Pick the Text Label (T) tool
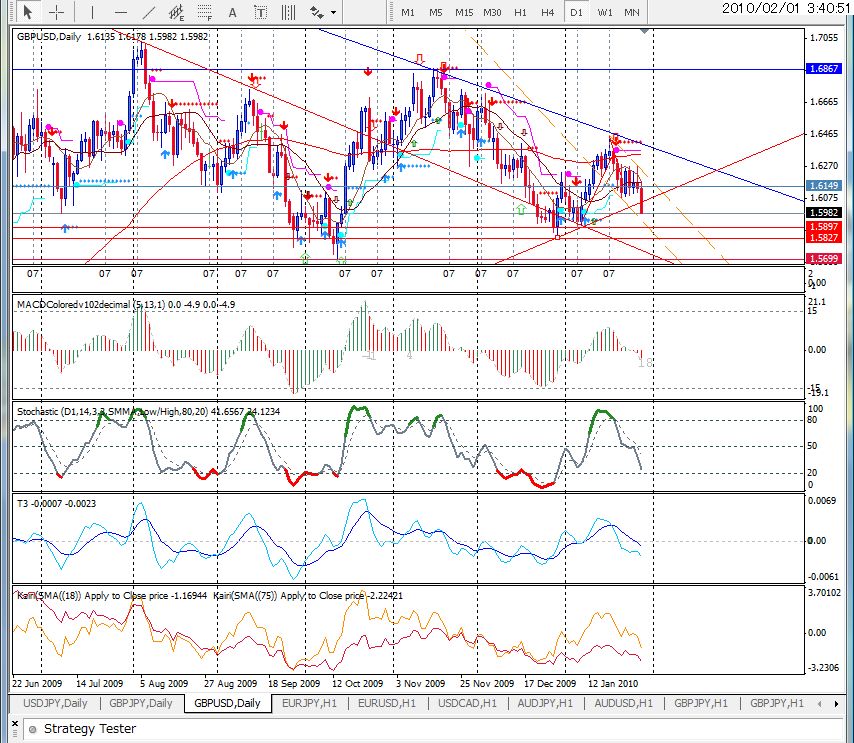The height and width of the screenshot is (743, 854). click(x=261, y=12)
